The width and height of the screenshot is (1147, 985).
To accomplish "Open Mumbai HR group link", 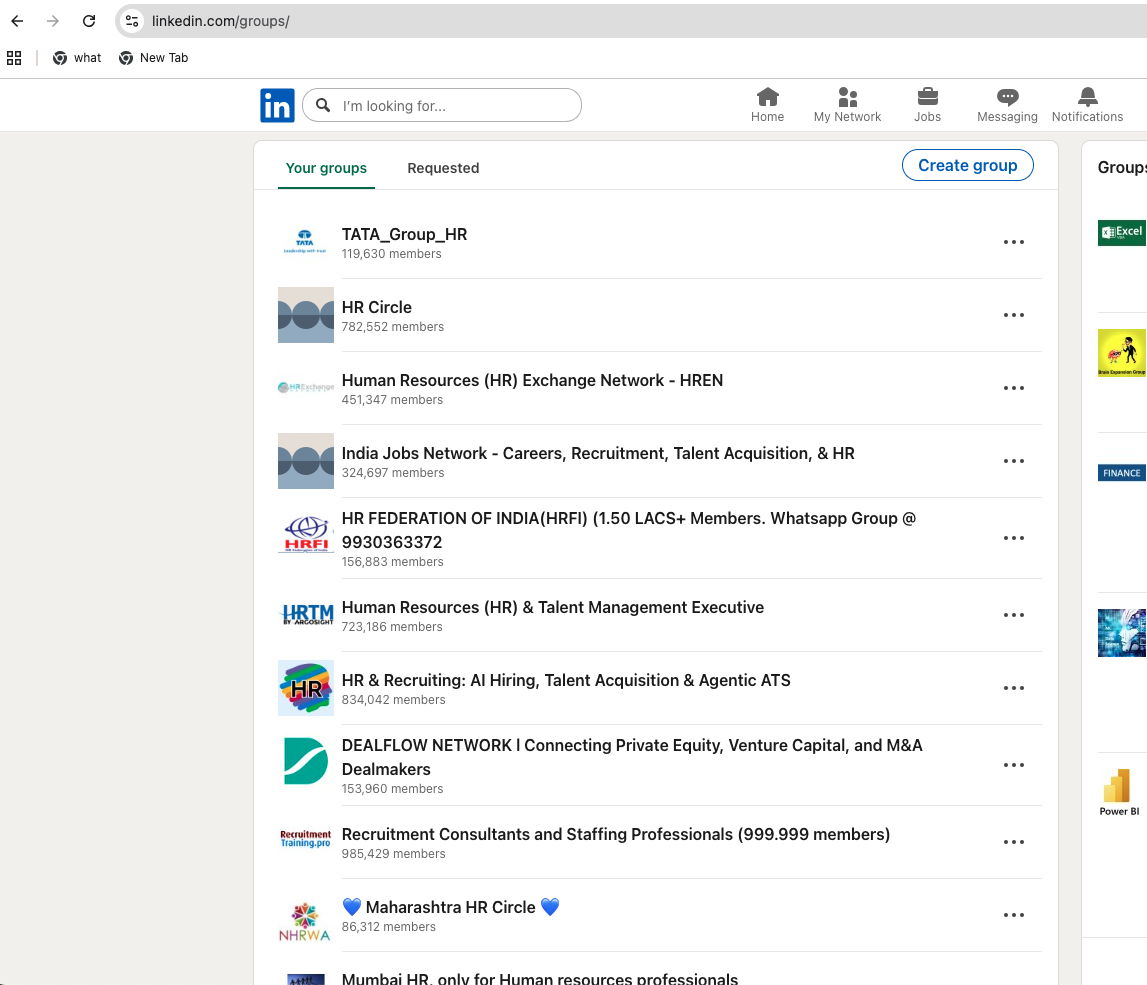I will click(x=540, y=978).
